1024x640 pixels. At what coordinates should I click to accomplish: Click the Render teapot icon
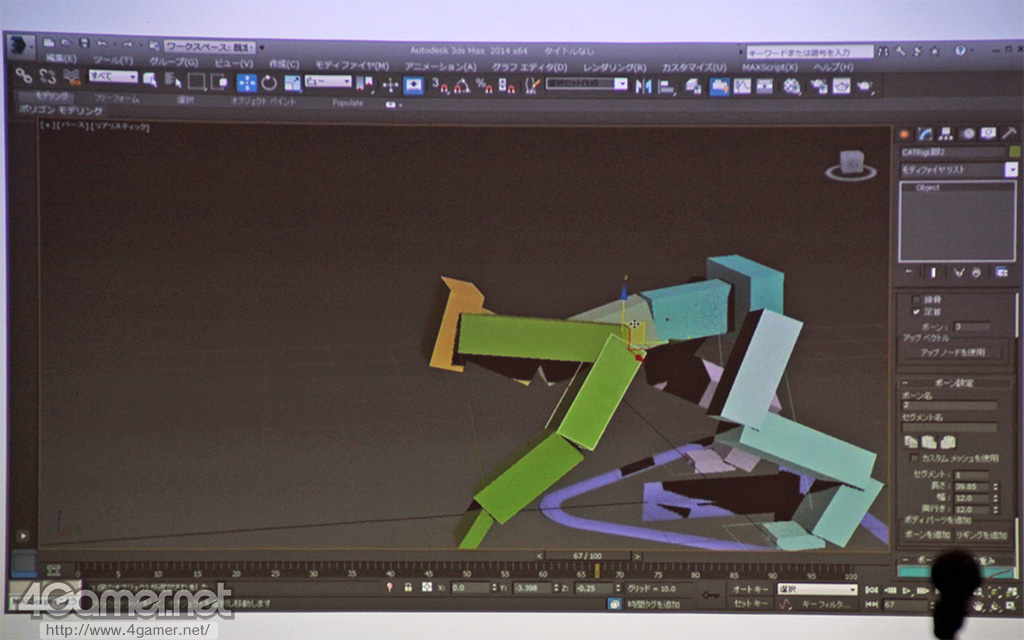pos(865,87)
